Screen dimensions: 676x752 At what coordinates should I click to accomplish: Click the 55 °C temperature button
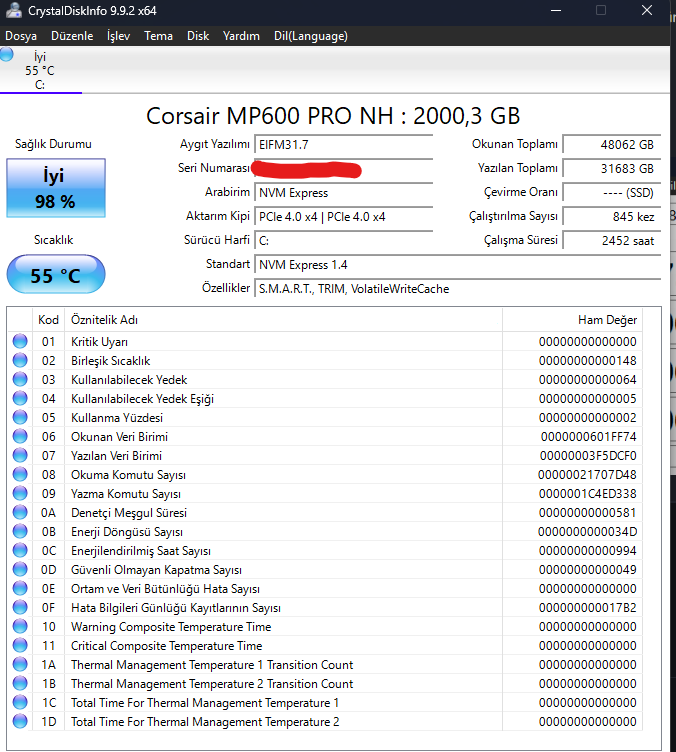click(x=56, y=274)
